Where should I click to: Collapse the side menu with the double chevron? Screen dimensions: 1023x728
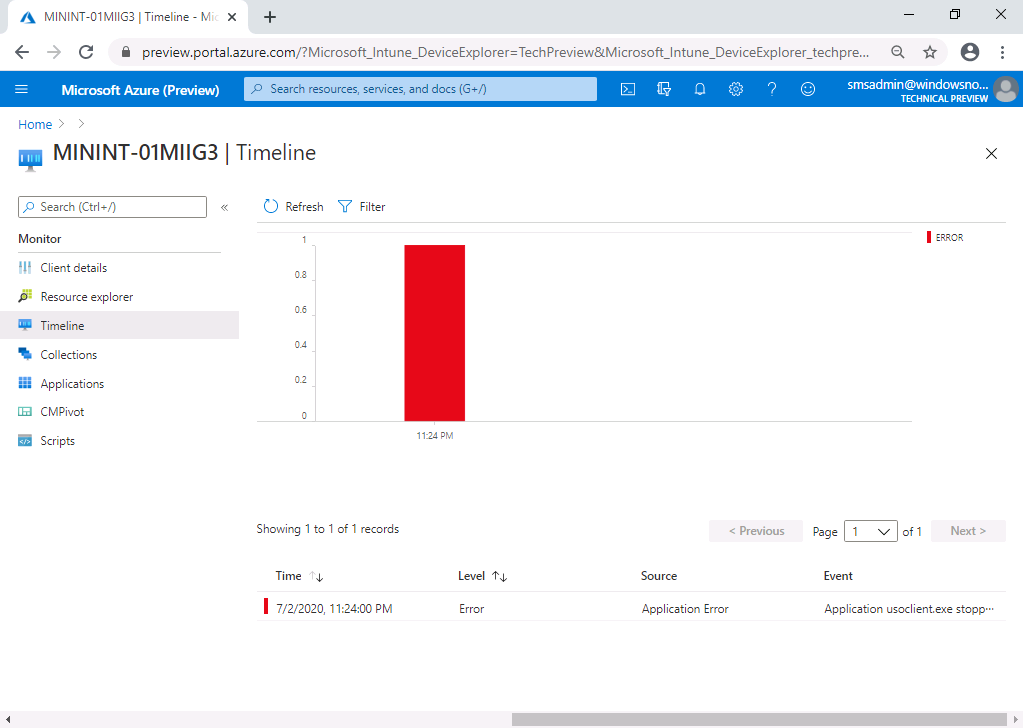[x=224, y=207]
